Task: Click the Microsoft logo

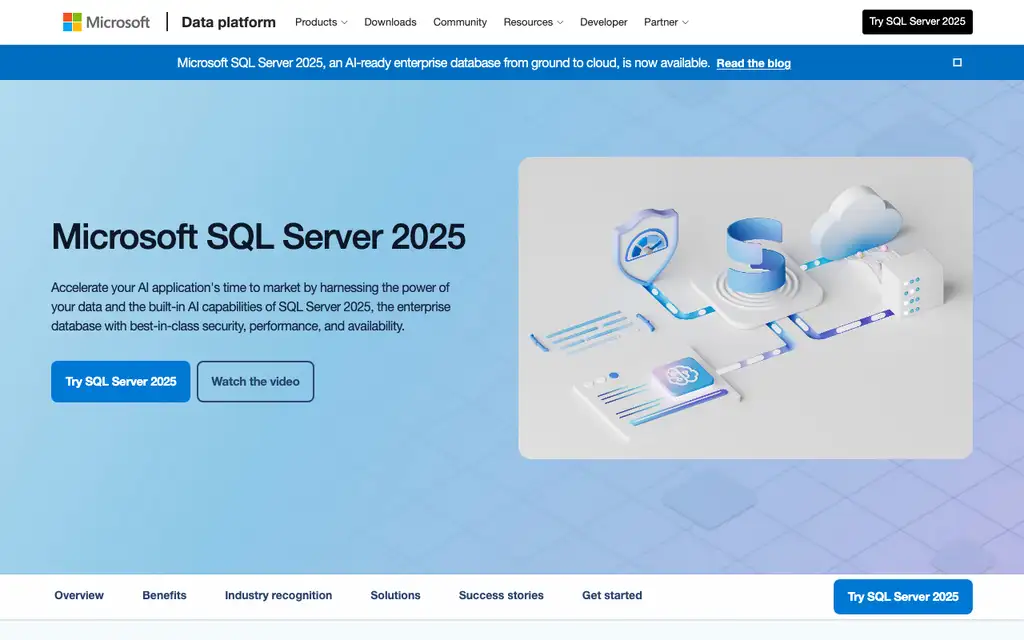Action: (106, 22)
